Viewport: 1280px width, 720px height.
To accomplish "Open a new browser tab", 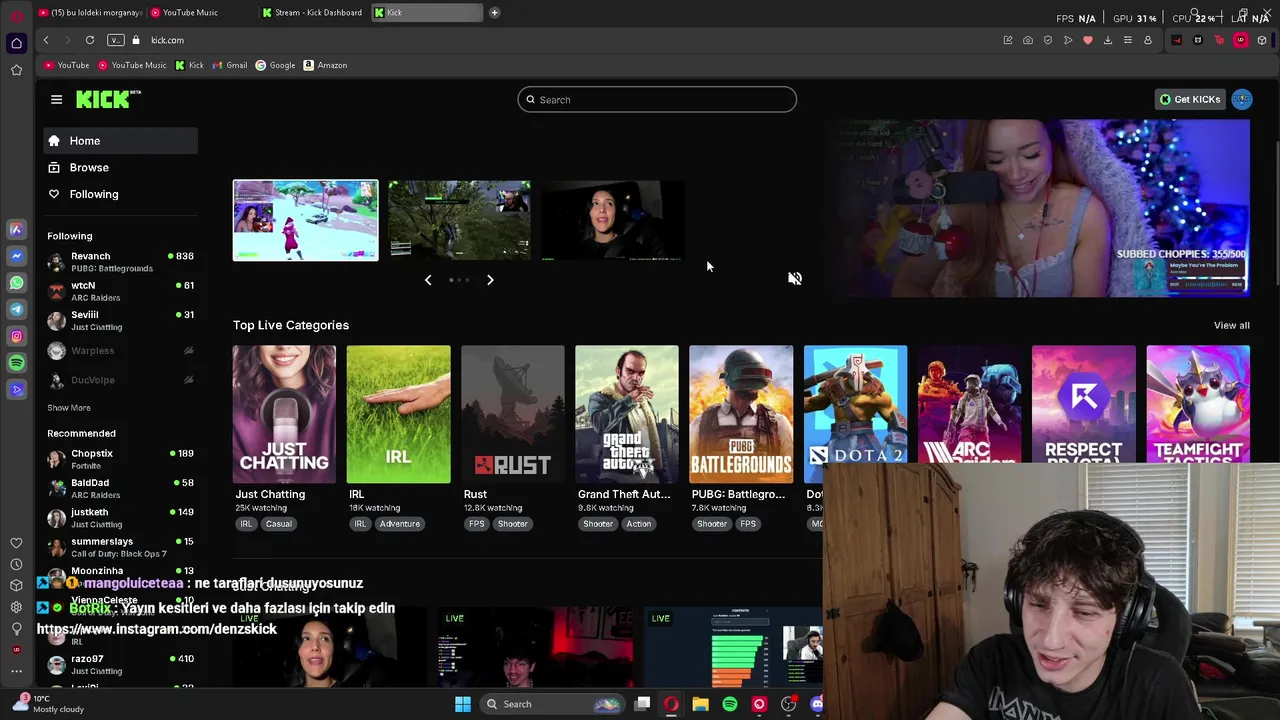I will pos(494,13).
